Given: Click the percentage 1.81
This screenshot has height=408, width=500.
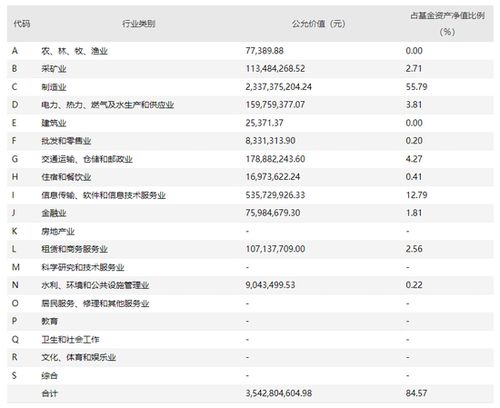Looking at the screenshot, I should click(x=414, y=213).
